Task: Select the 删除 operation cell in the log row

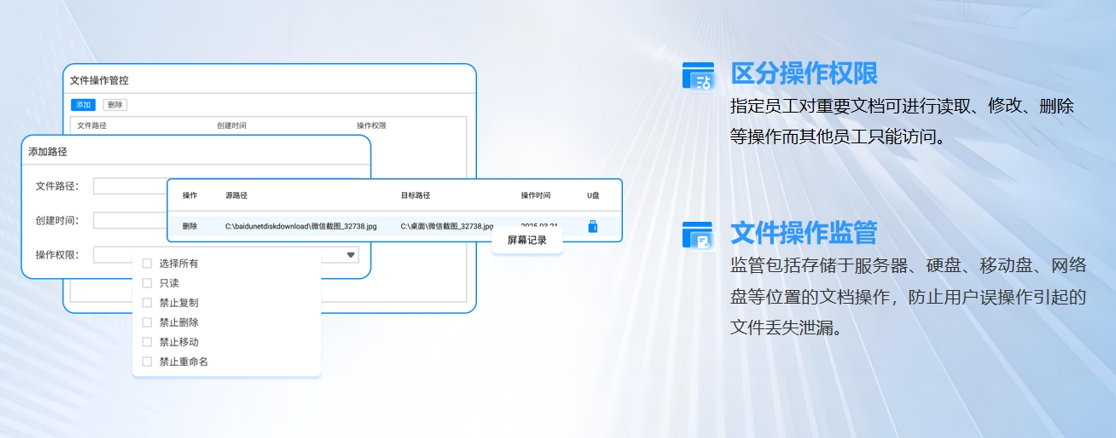Action: 189,226
